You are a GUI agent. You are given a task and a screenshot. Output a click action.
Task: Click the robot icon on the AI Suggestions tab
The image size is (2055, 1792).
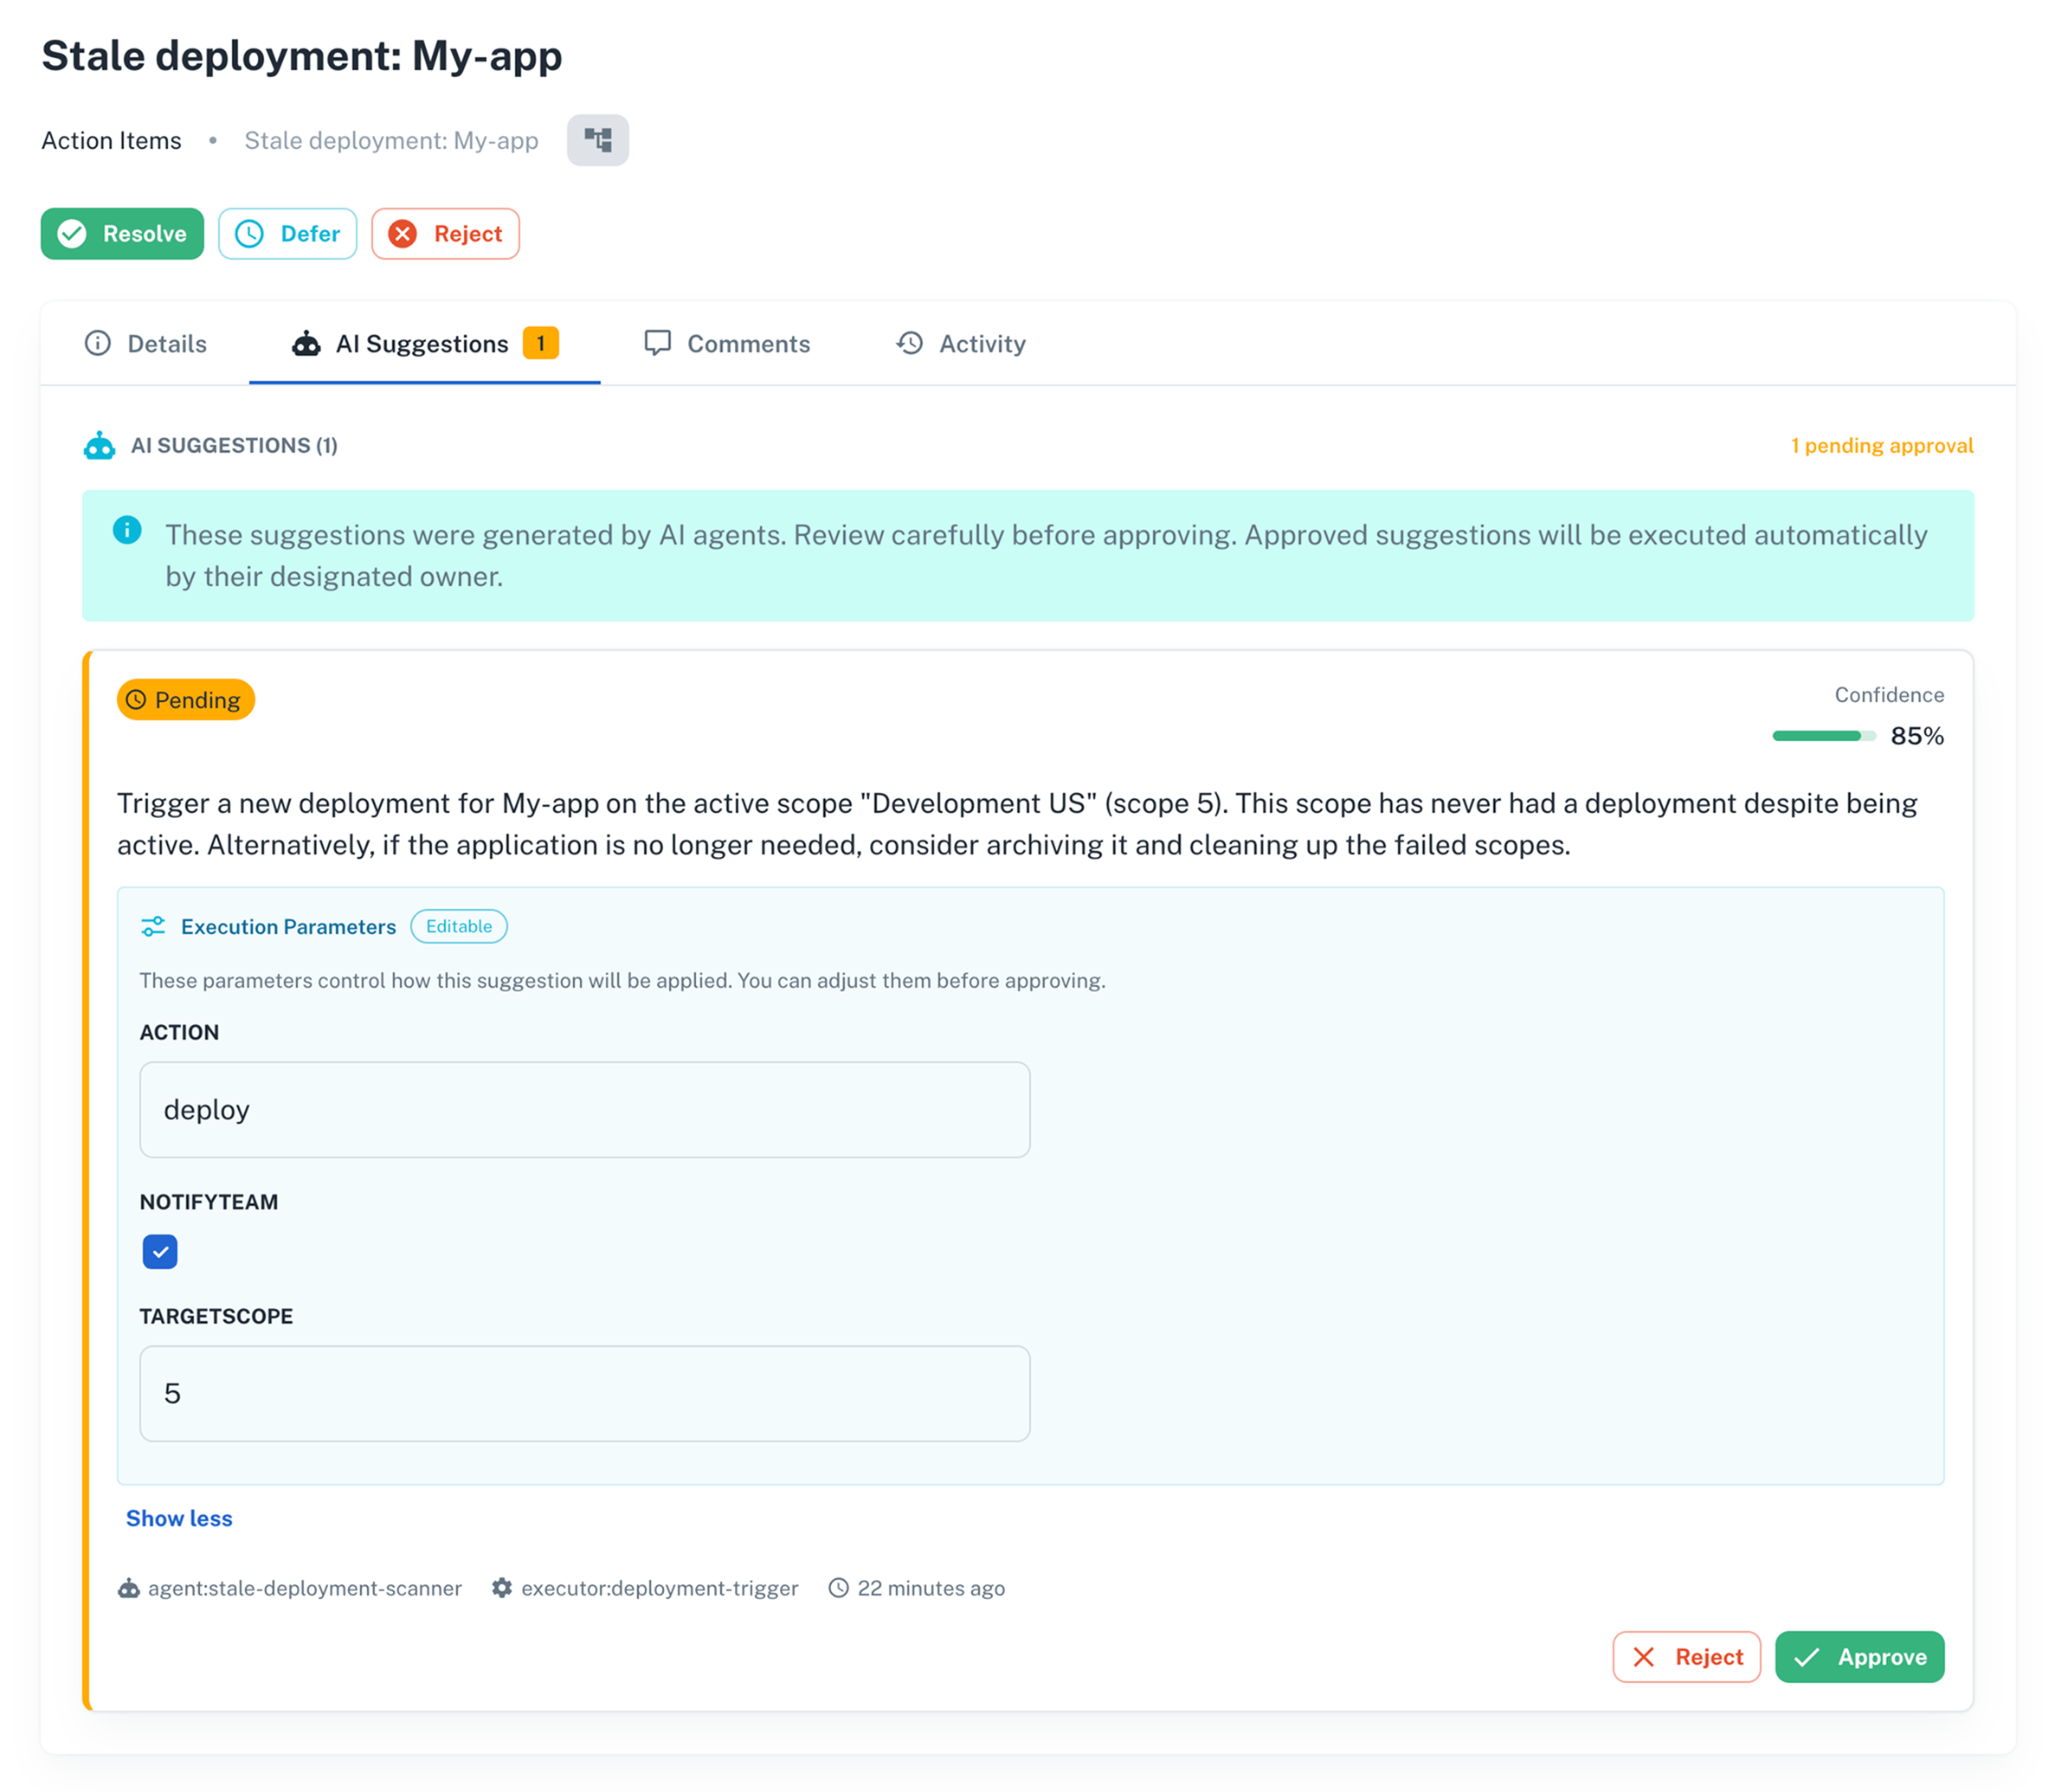pos(307,344)
